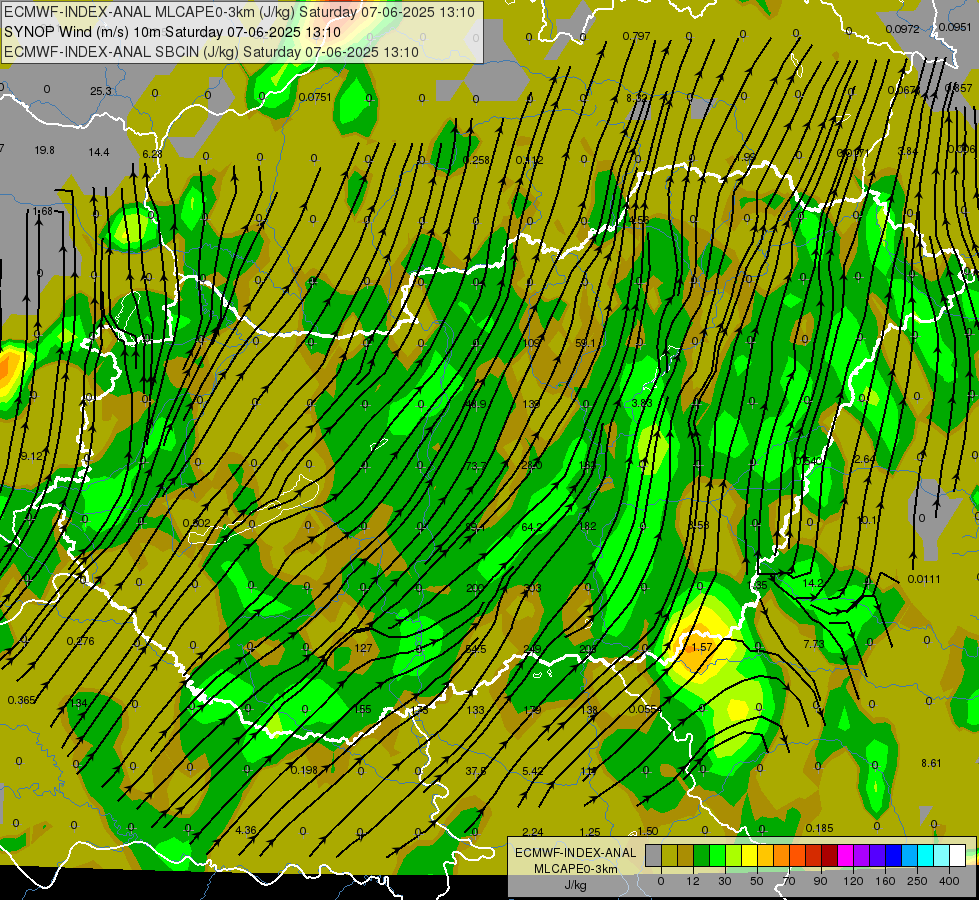Click the map value 182
The height and width of the screenshot is (900, 979).
588,527
